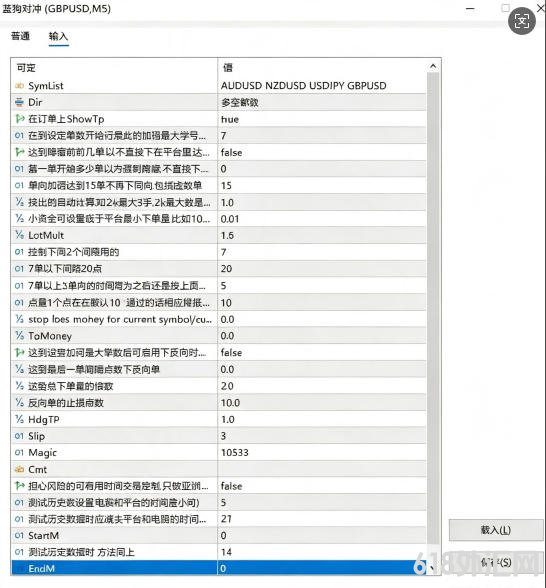This screenshot has height=588, width=546.
Task: Open the Dir value dropdown
Action: (322, 102)
